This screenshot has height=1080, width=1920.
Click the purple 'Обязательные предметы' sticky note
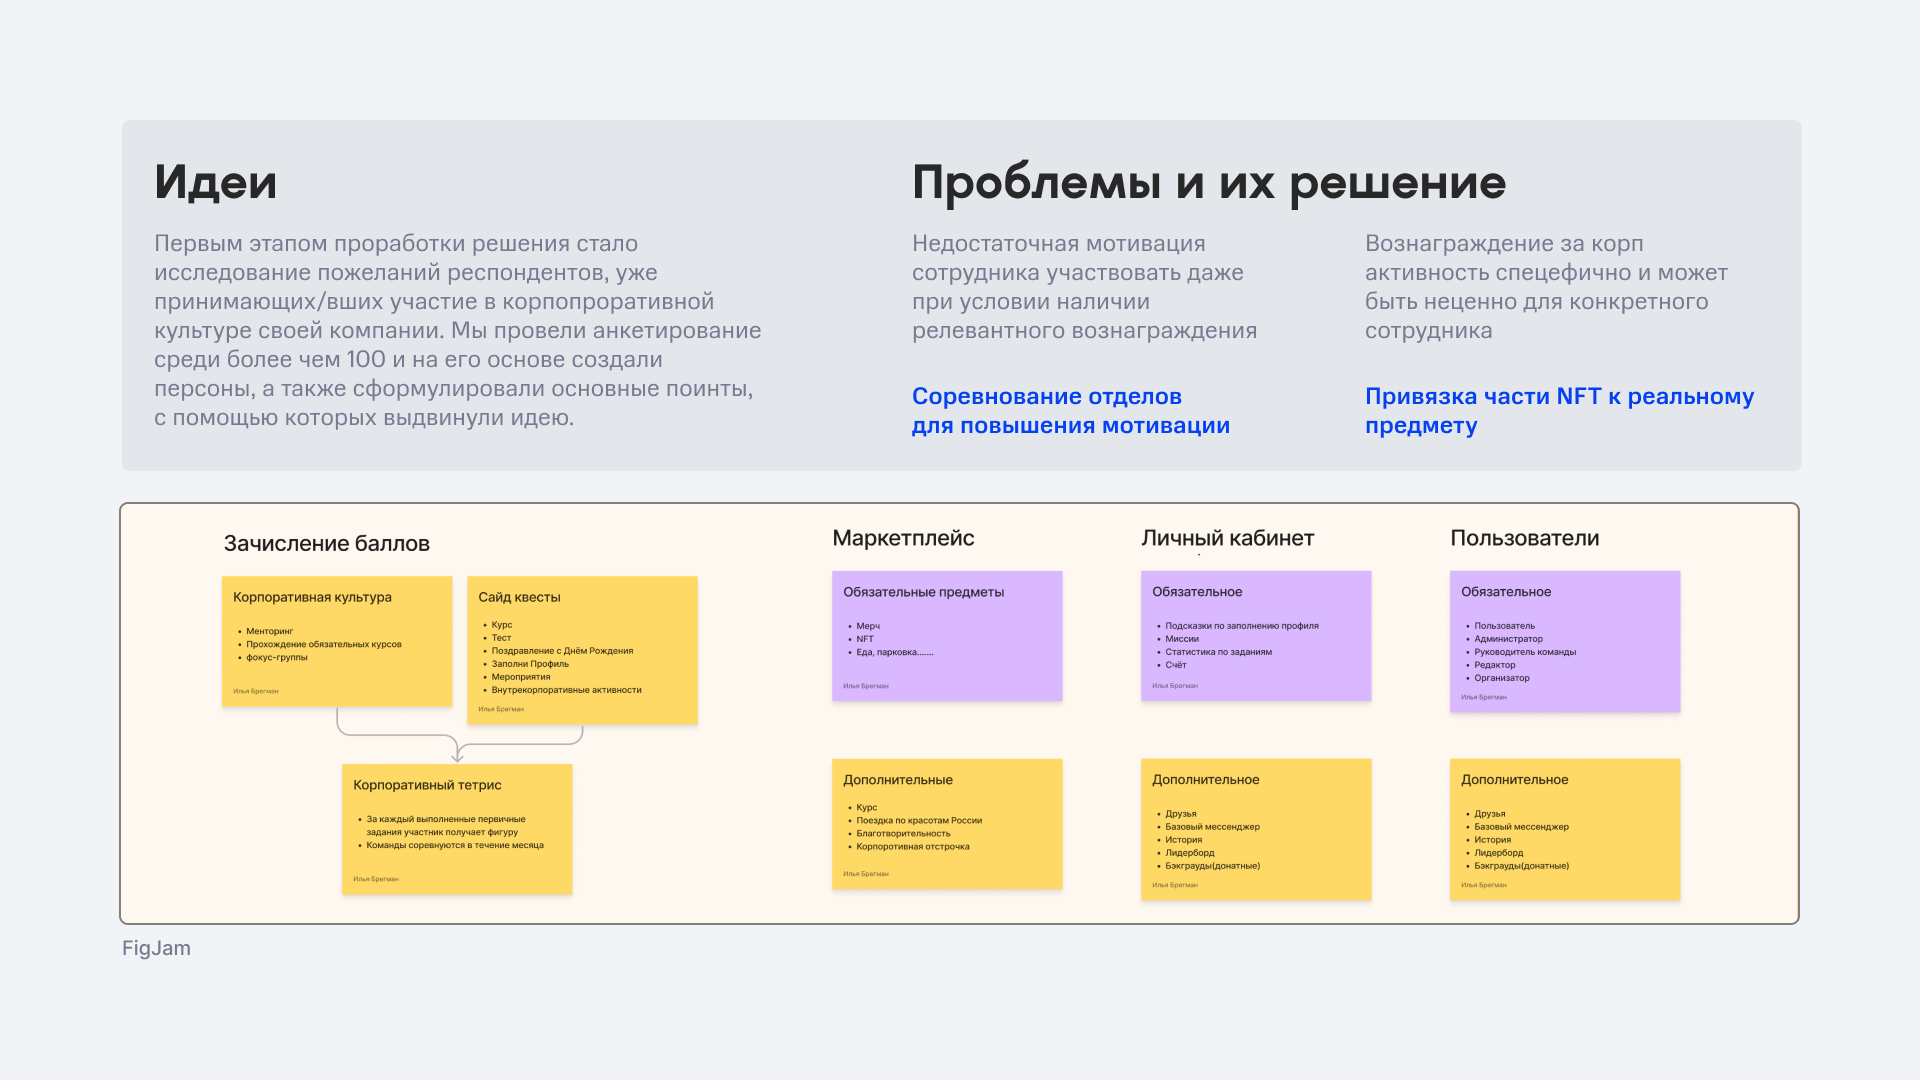947,636
